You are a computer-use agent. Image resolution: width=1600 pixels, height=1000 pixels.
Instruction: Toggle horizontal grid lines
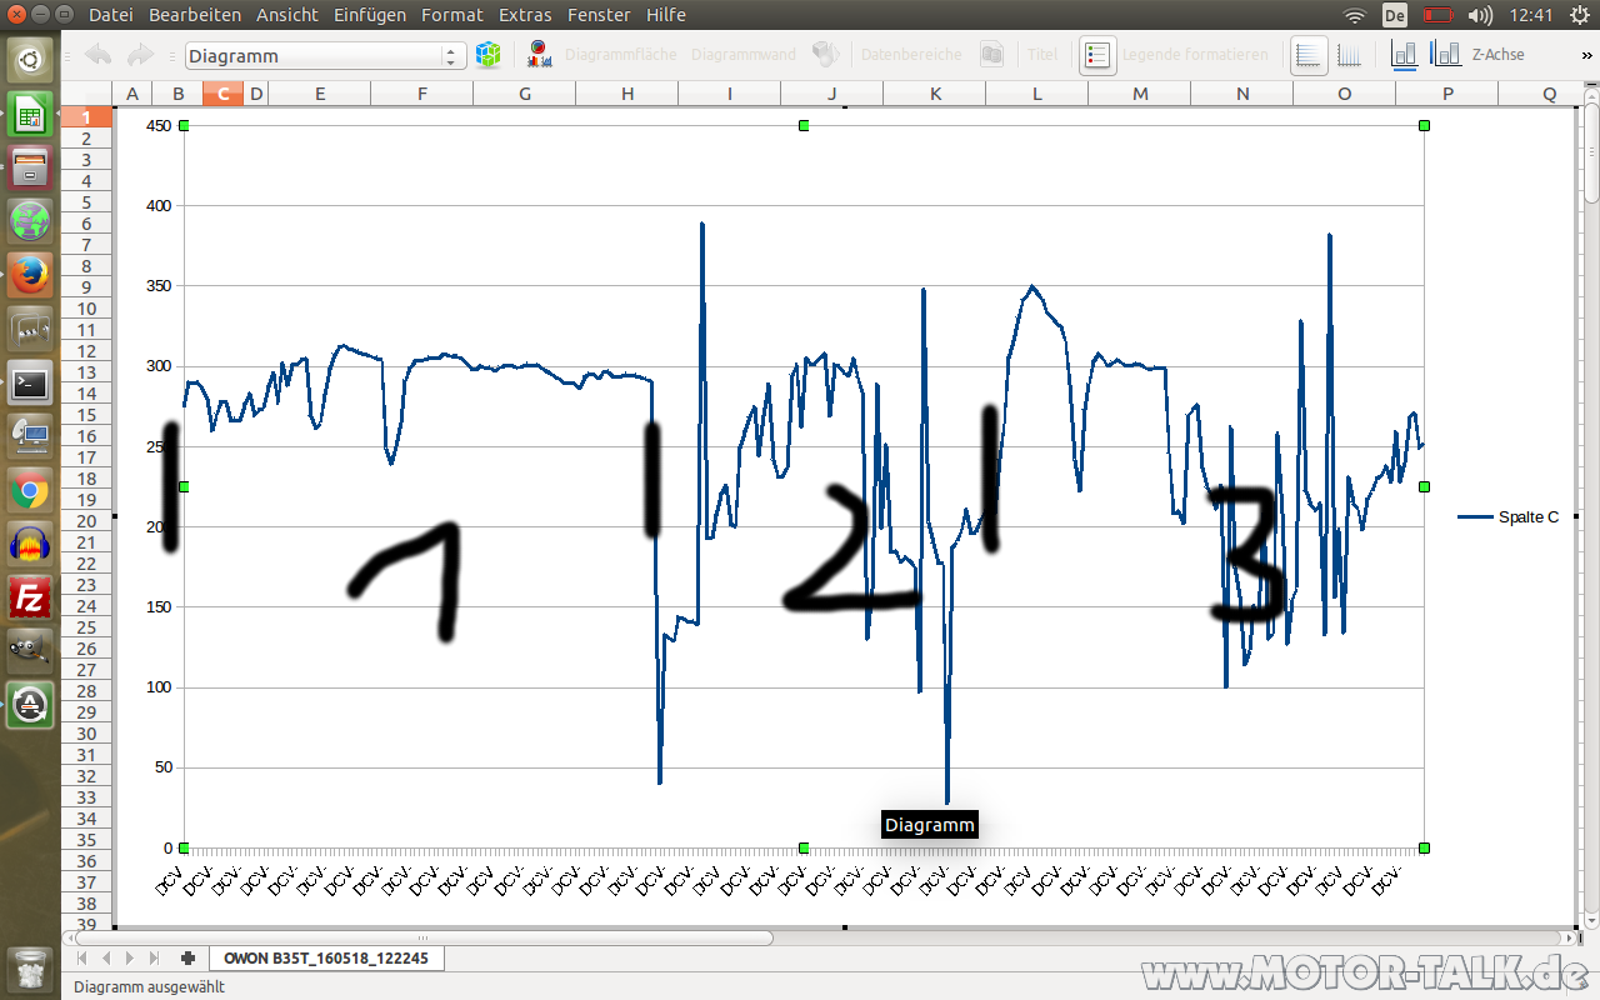click(1308, 55)
